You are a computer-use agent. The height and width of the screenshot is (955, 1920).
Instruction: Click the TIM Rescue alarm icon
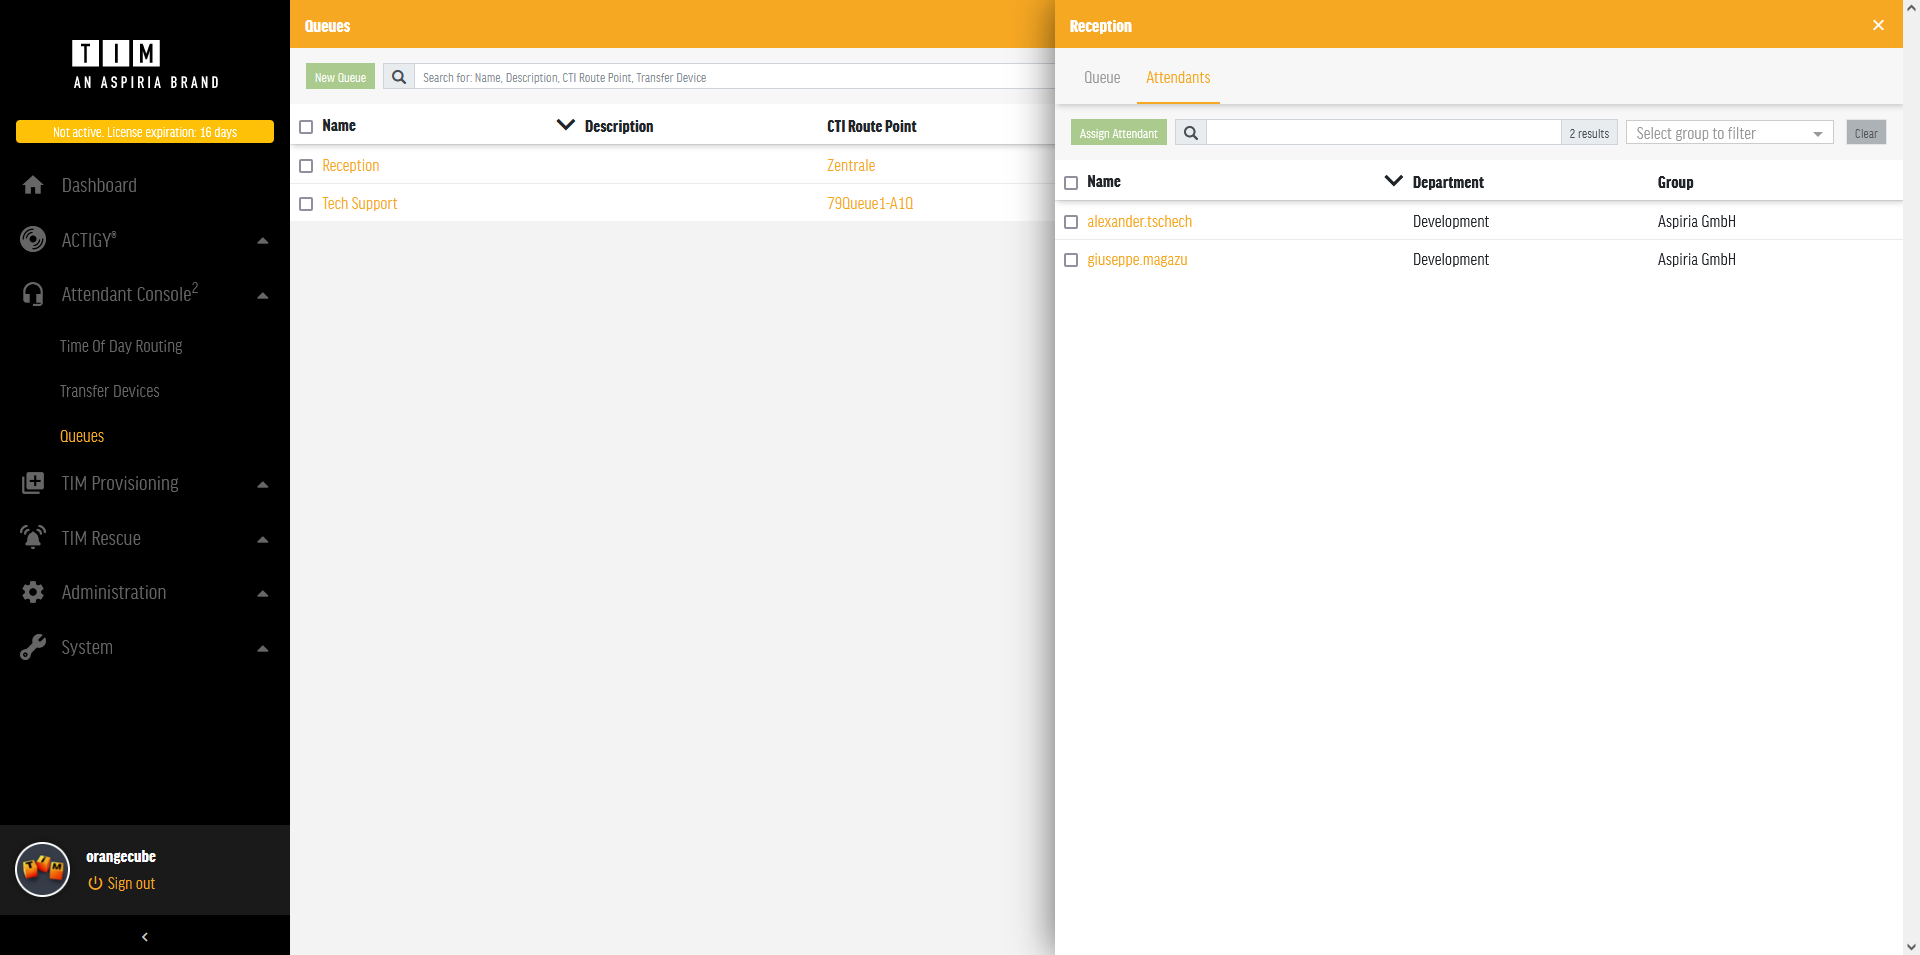coord(33,537)
